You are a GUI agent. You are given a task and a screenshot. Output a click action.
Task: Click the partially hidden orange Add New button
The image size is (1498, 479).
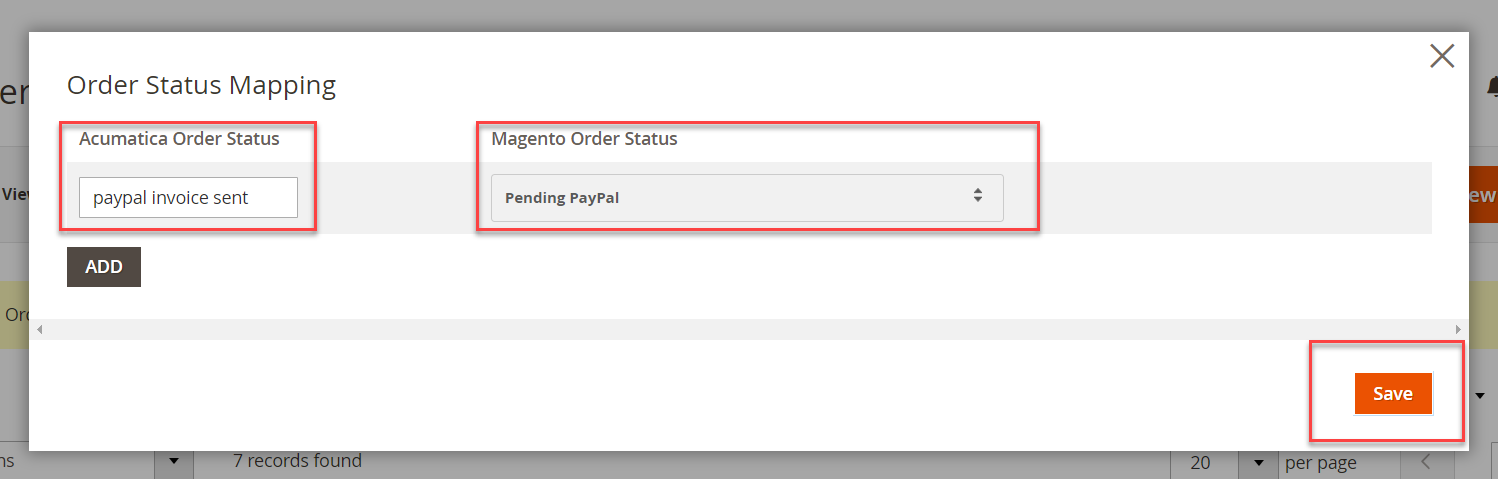(x=1483, y=196)
